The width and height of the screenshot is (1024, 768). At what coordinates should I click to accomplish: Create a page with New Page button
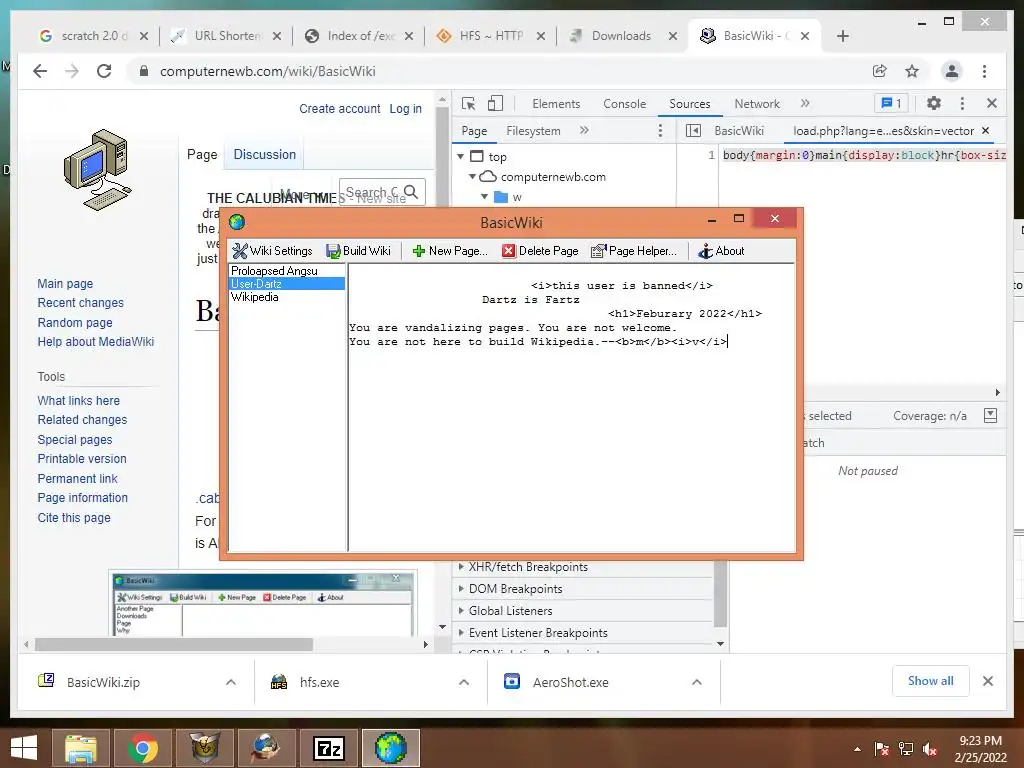pos(450,251)
